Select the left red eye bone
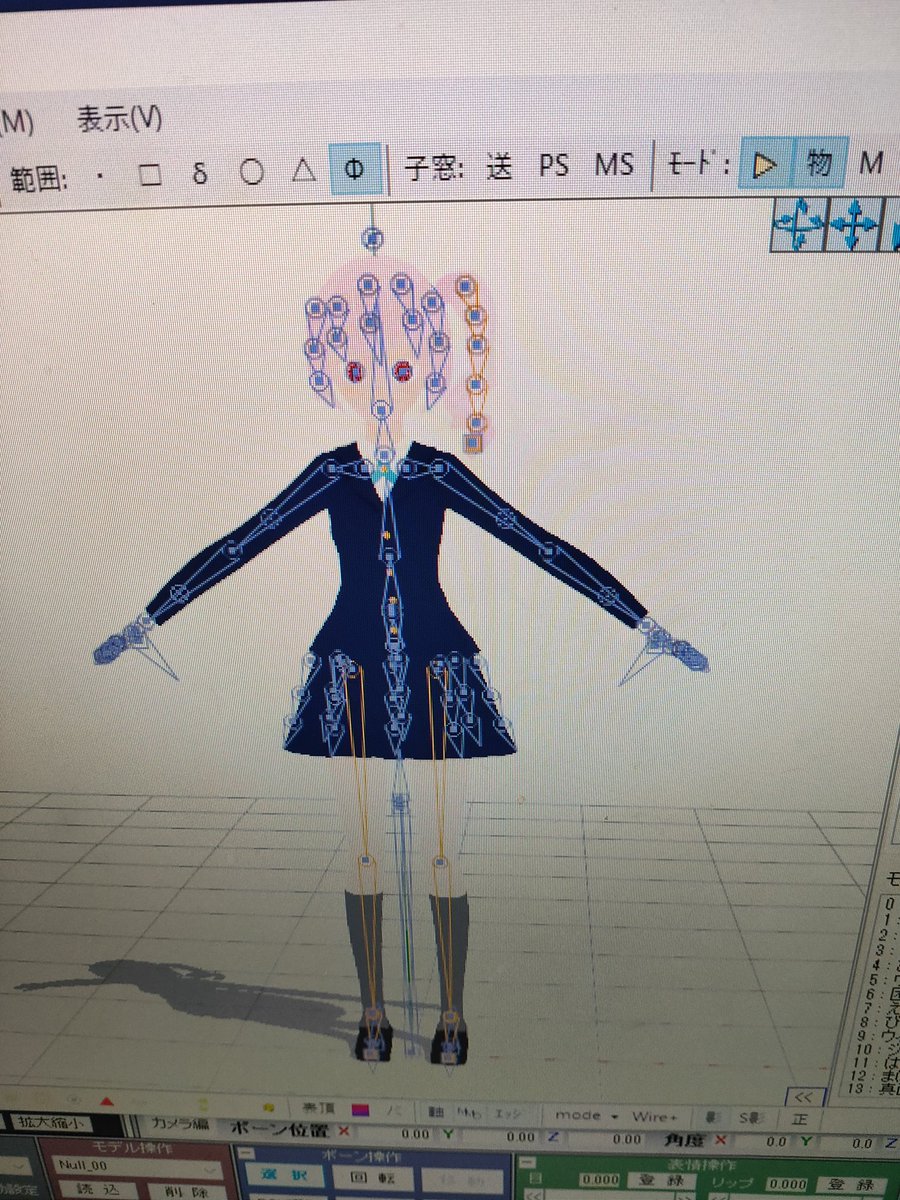The height and width of the screenshot is (1200, 900). pos(355,372)
